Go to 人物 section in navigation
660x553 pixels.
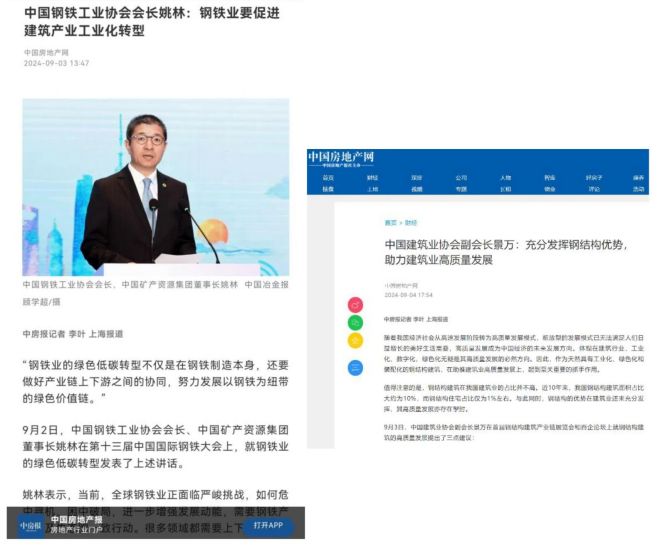505,177
